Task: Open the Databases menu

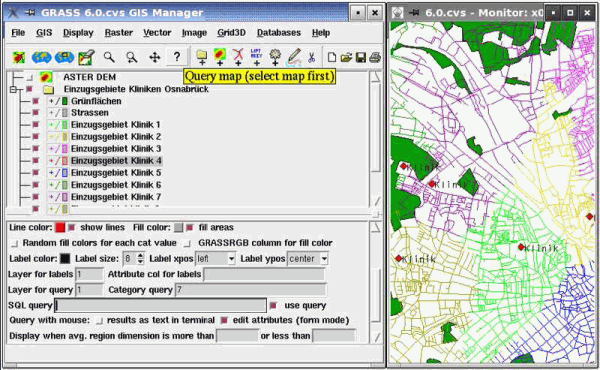Action: [x=279, y=33]
